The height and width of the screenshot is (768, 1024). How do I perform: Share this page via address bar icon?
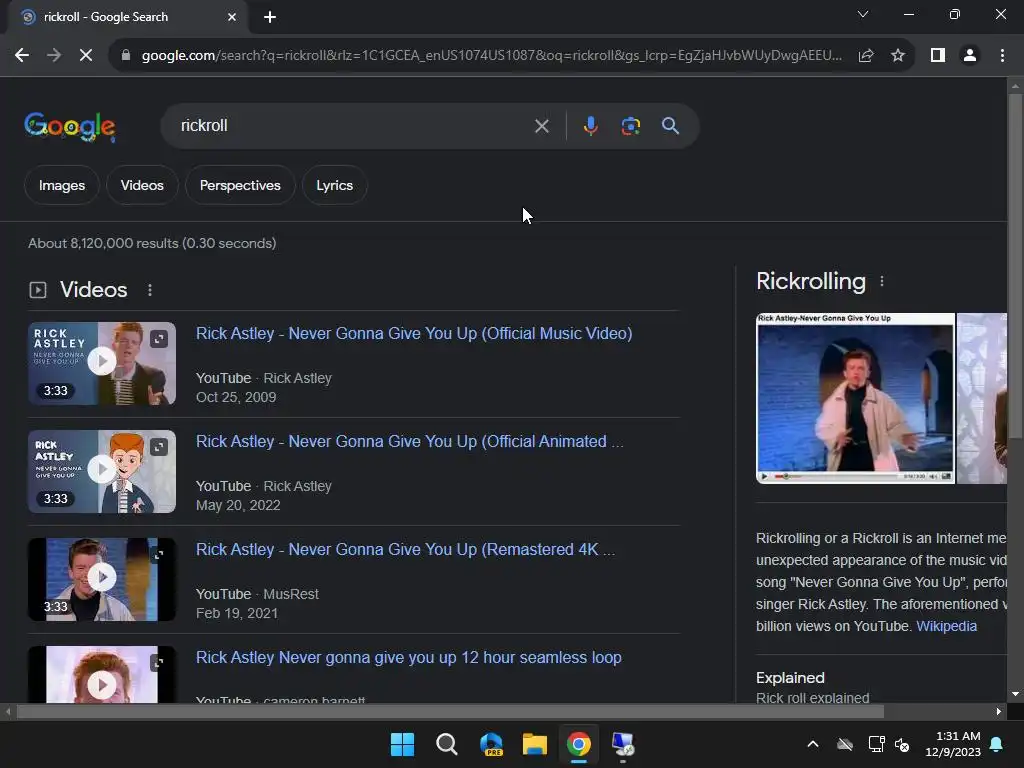[866, 56]
